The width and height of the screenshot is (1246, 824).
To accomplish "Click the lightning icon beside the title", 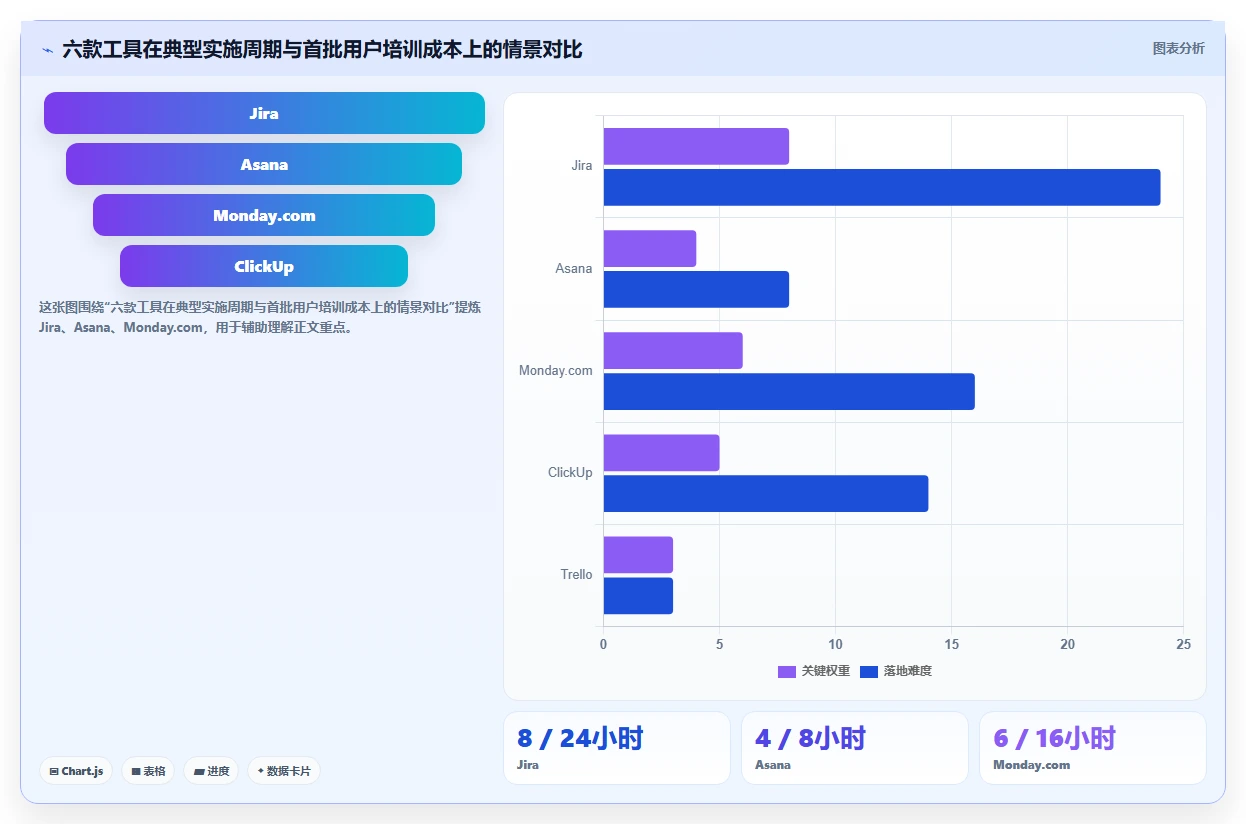I will pyautogui.click(x=47, y=50).
